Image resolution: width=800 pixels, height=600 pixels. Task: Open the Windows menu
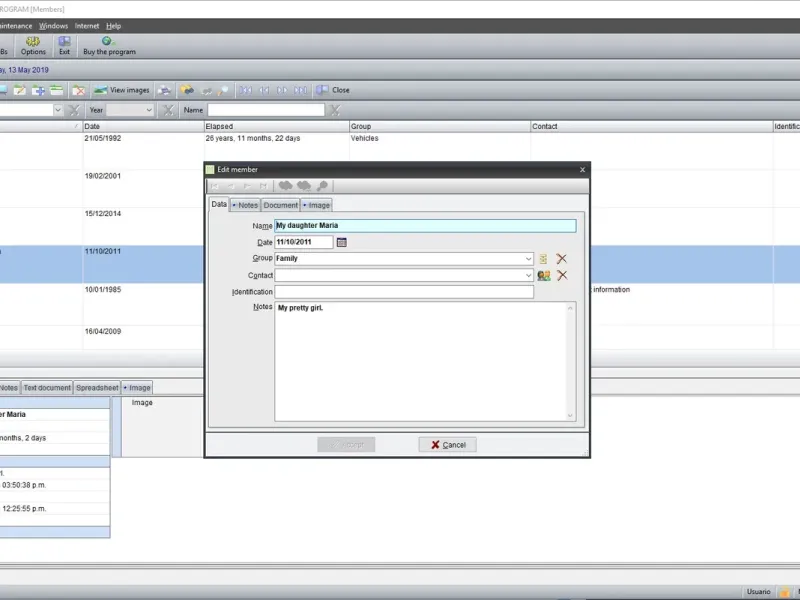[x=53, y=26]
